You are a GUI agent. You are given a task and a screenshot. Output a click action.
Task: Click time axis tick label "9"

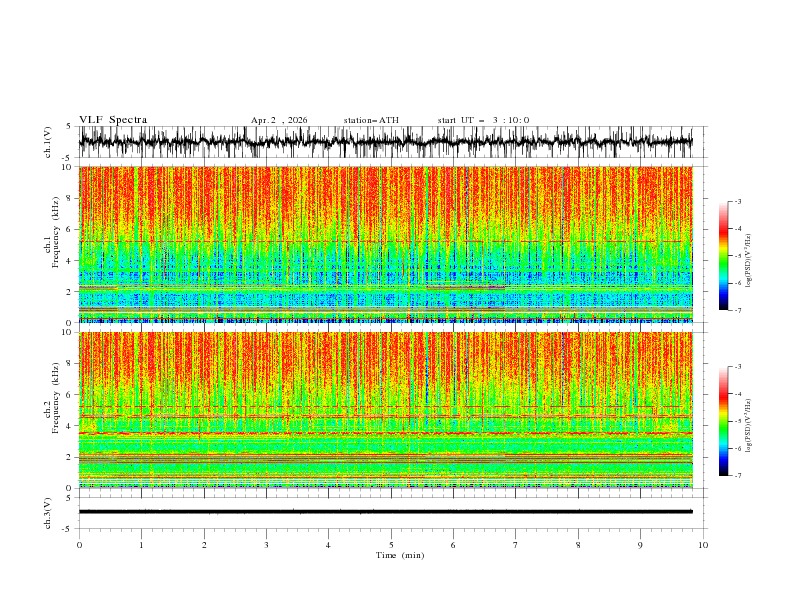(x=640, y=545)
